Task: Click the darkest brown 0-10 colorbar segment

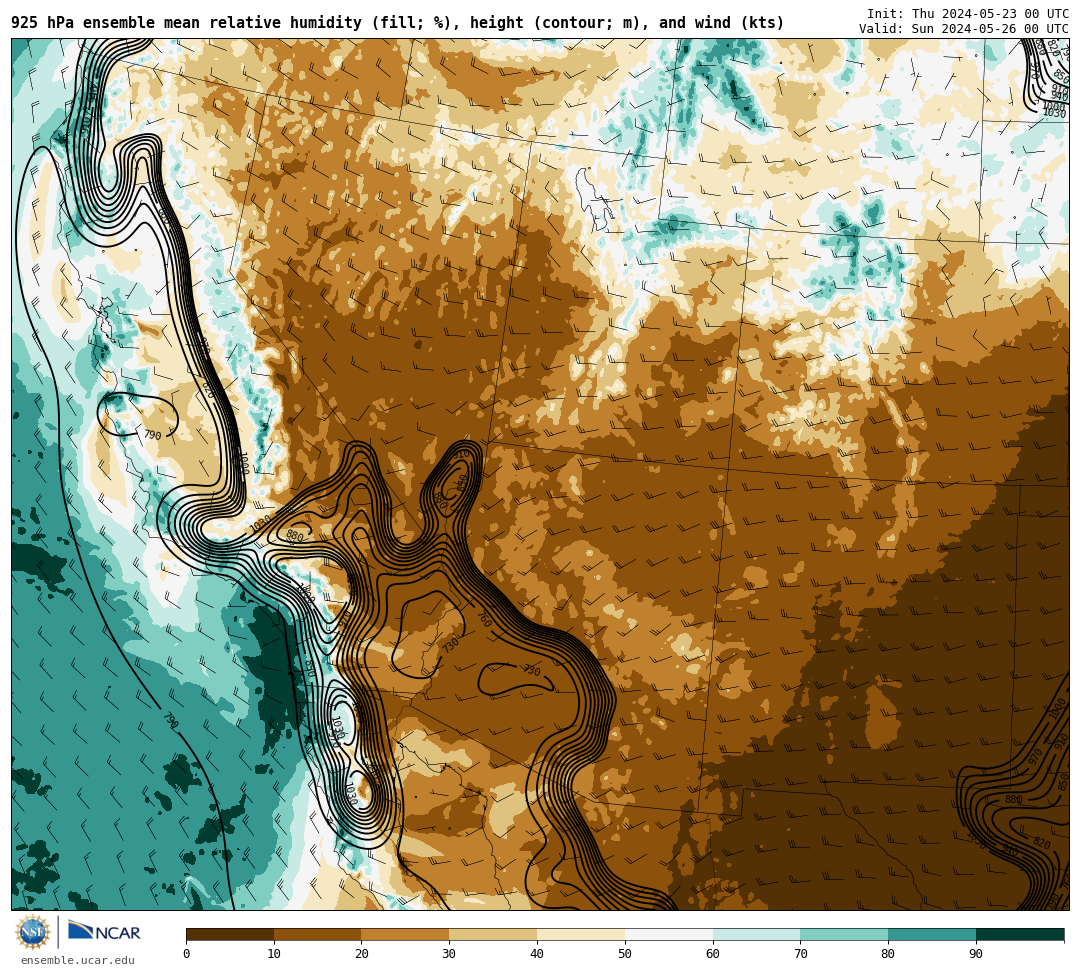Action: click(230, 934)
